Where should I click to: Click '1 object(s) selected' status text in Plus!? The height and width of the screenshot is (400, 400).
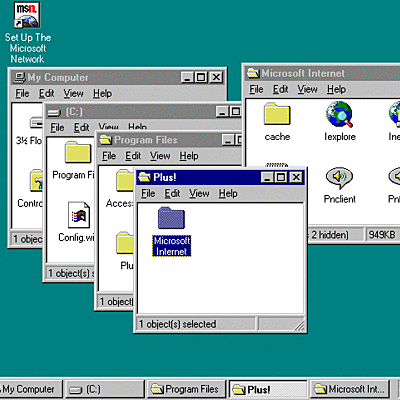(178, 324)
